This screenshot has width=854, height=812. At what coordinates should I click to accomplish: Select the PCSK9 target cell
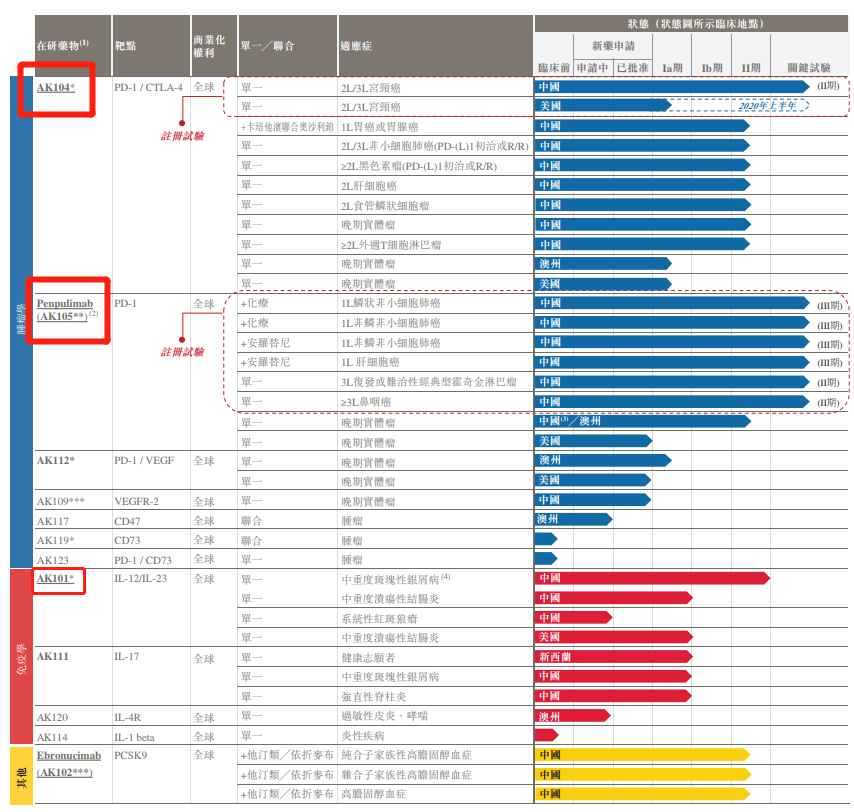(131, 755)
